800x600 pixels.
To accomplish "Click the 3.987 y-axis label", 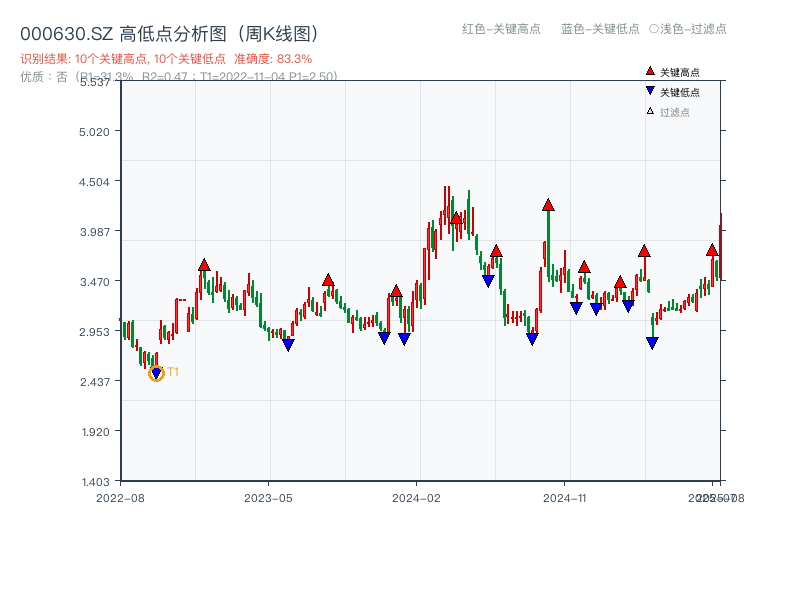I will click(x=94, y=232).
